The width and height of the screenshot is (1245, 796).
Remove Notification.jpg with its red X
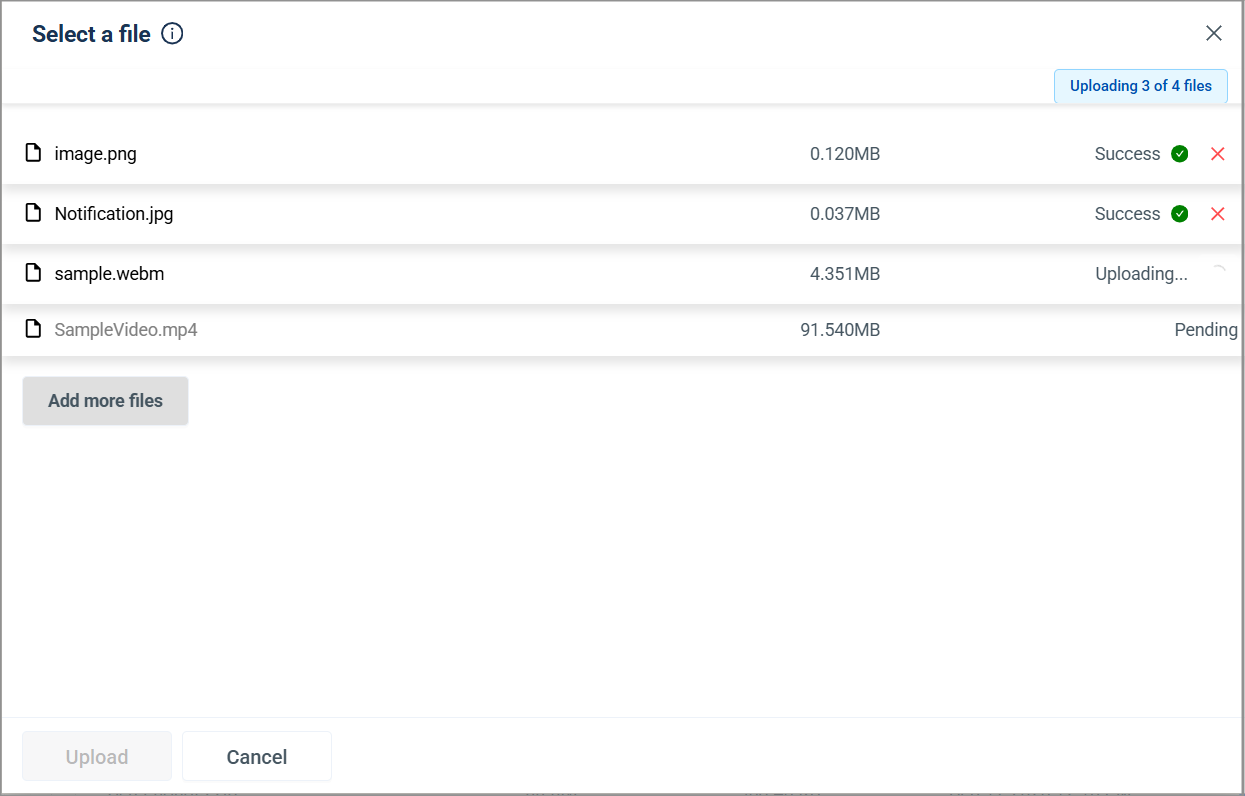tap(1218, 214)
